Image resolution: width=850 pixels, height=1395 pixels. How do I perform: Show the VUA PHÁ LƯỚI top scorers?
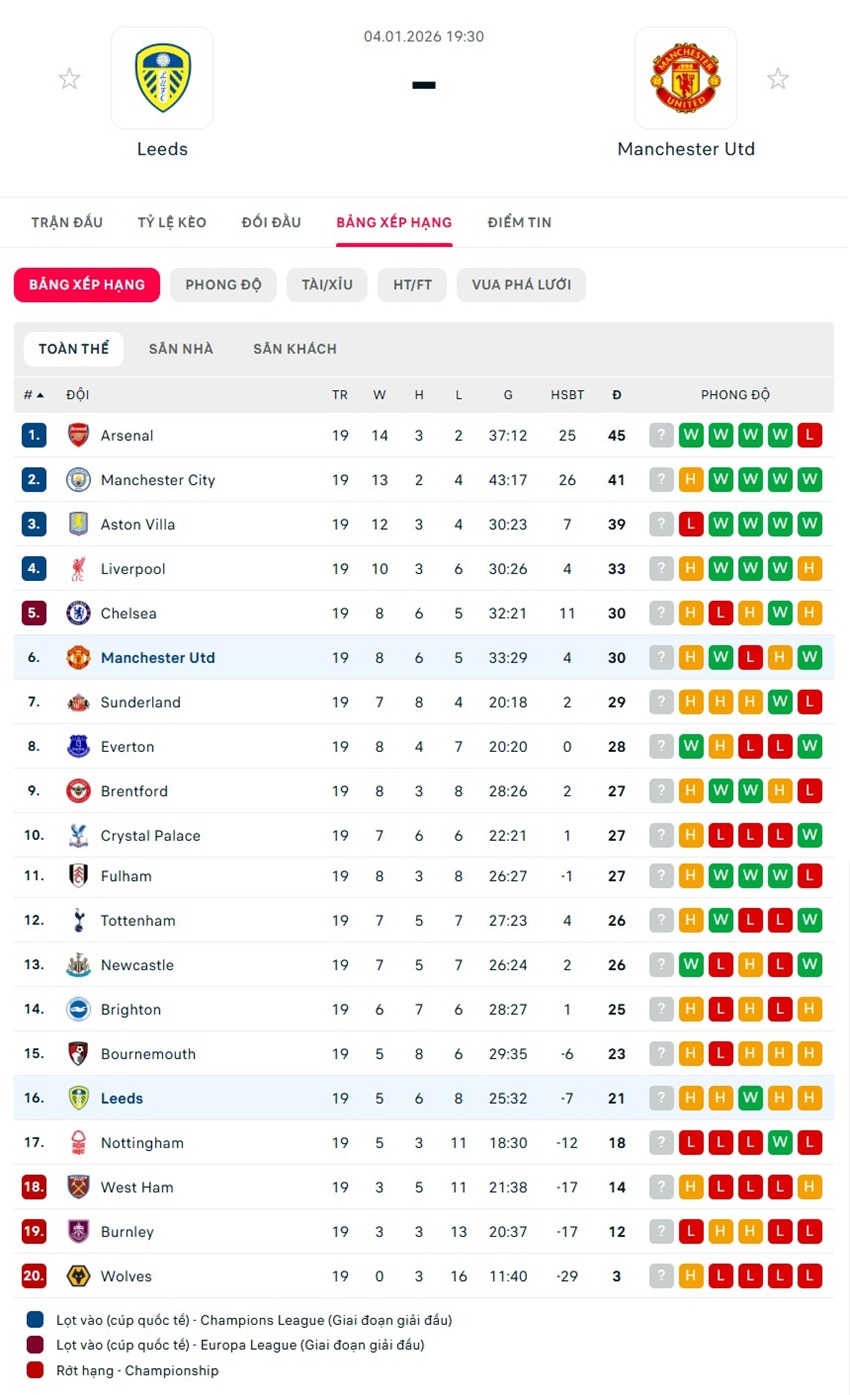point(521,285)
